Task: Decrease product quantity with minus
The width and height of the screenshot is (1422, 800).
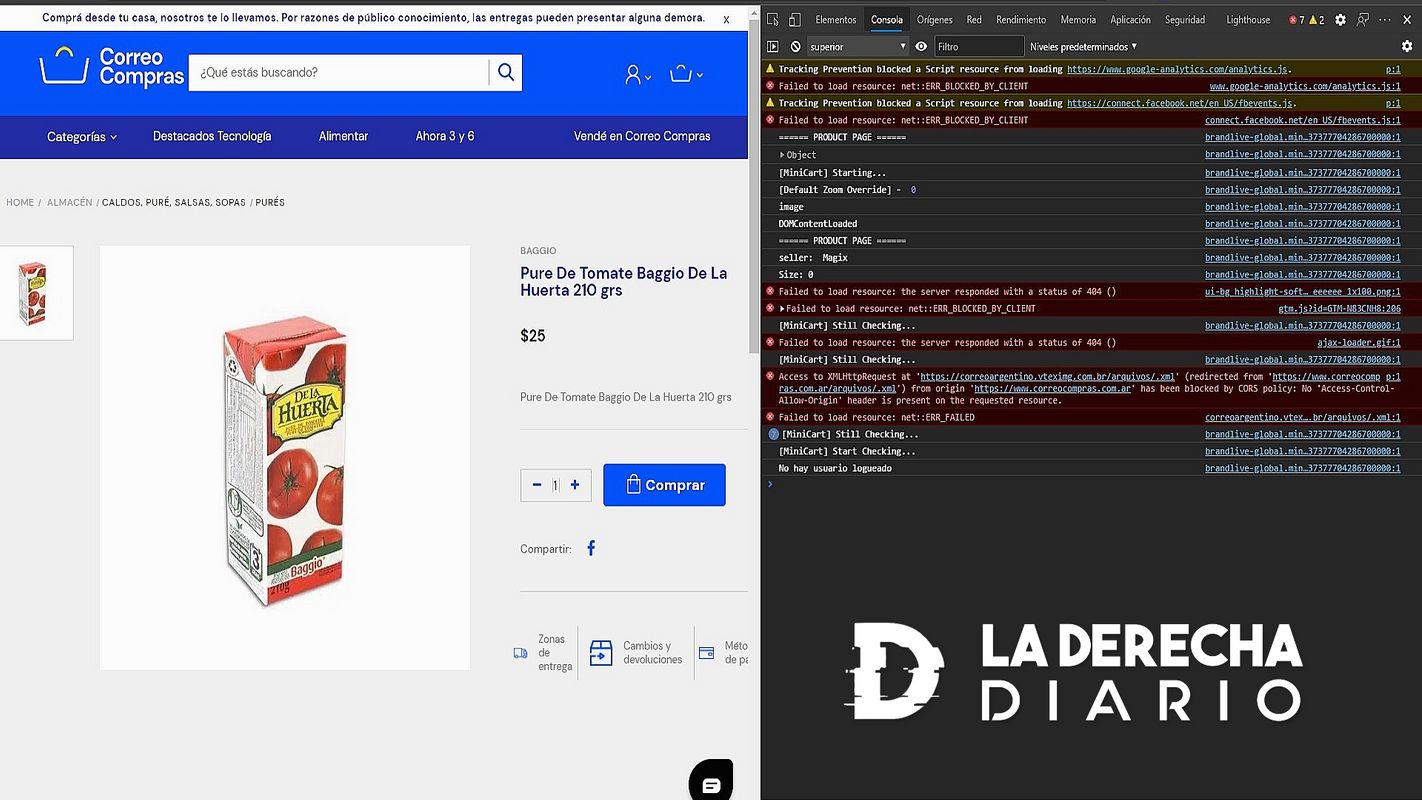Action: [x=537, y=485]
